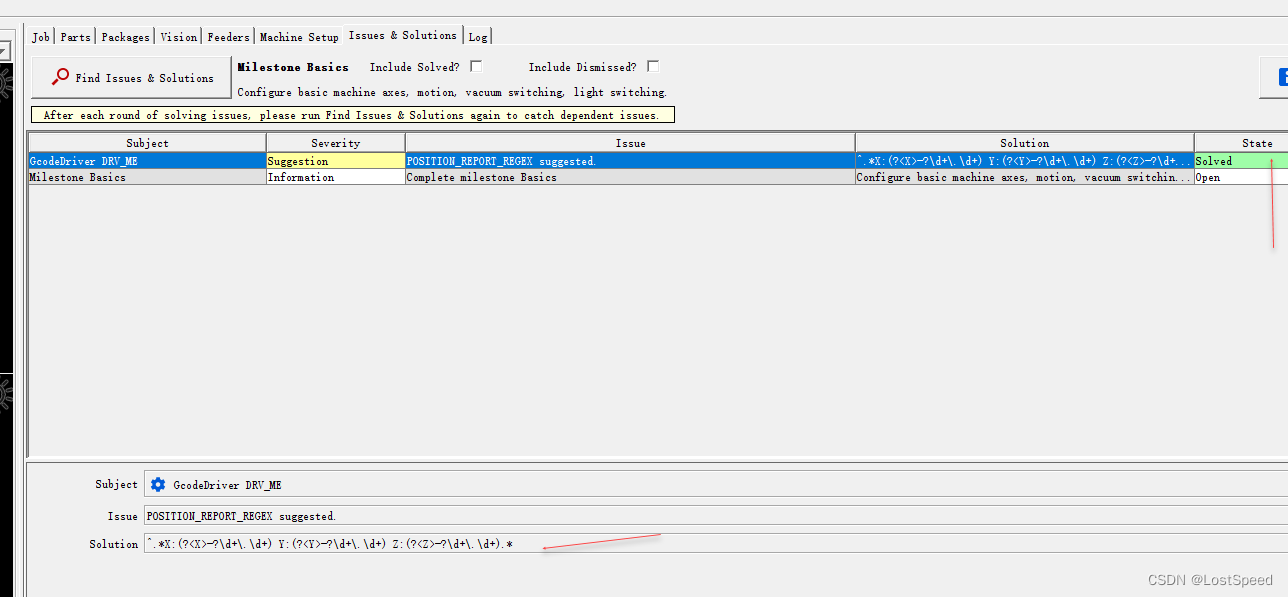
Task: Select the Milestone Basics table row
Action: pos(147,177)
